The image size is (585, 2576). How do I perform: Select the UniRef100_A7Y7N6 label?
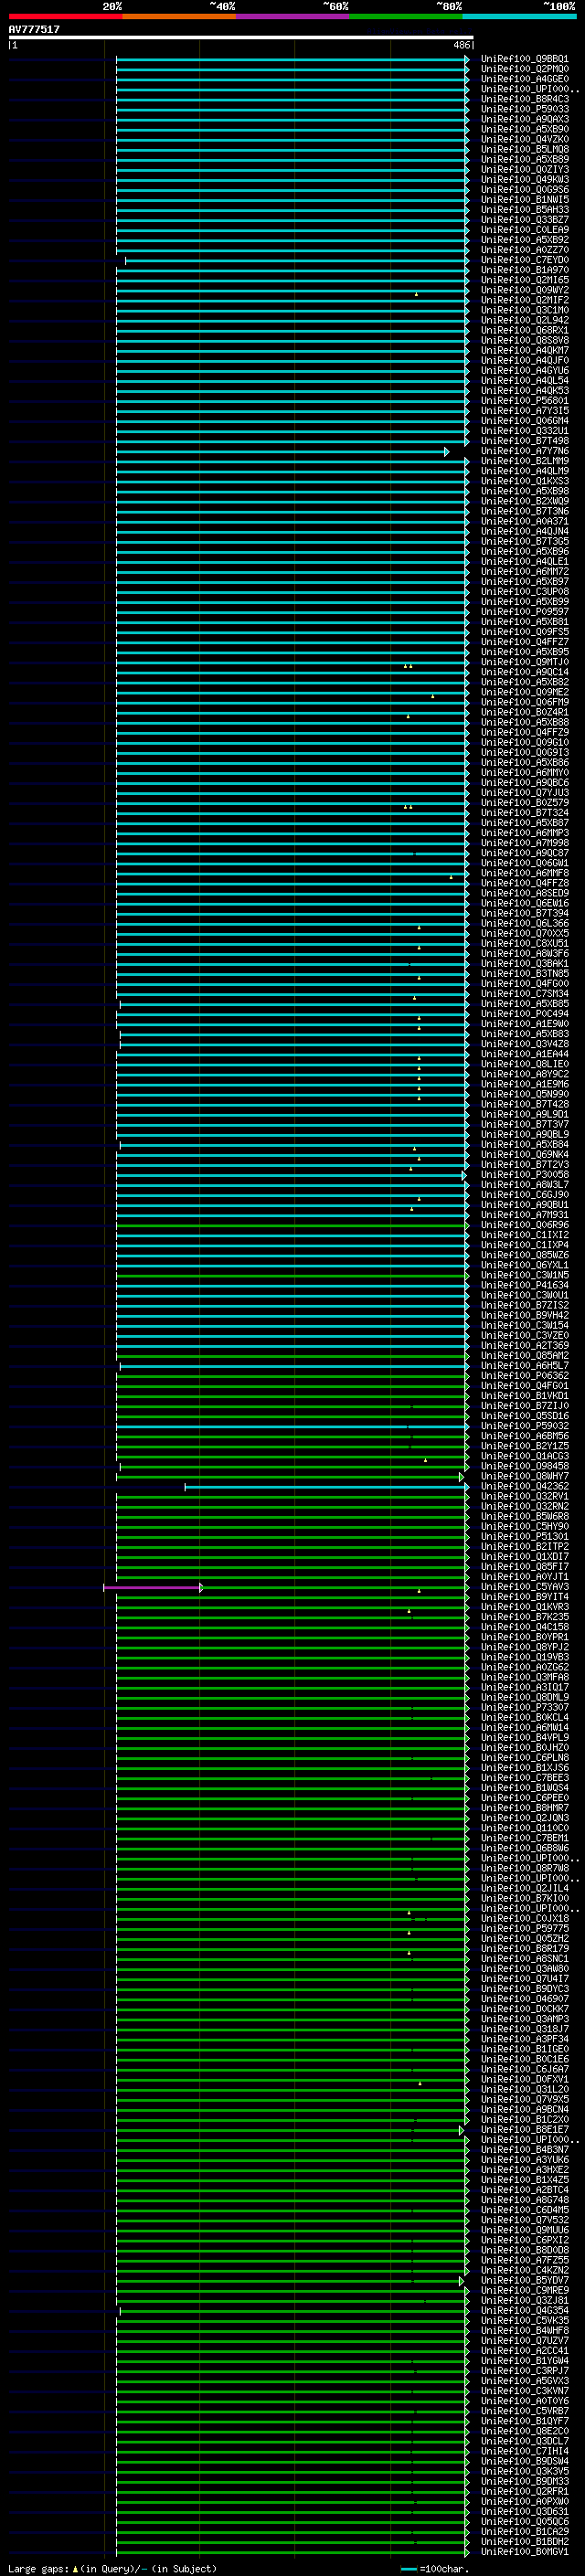click(524, 451)
